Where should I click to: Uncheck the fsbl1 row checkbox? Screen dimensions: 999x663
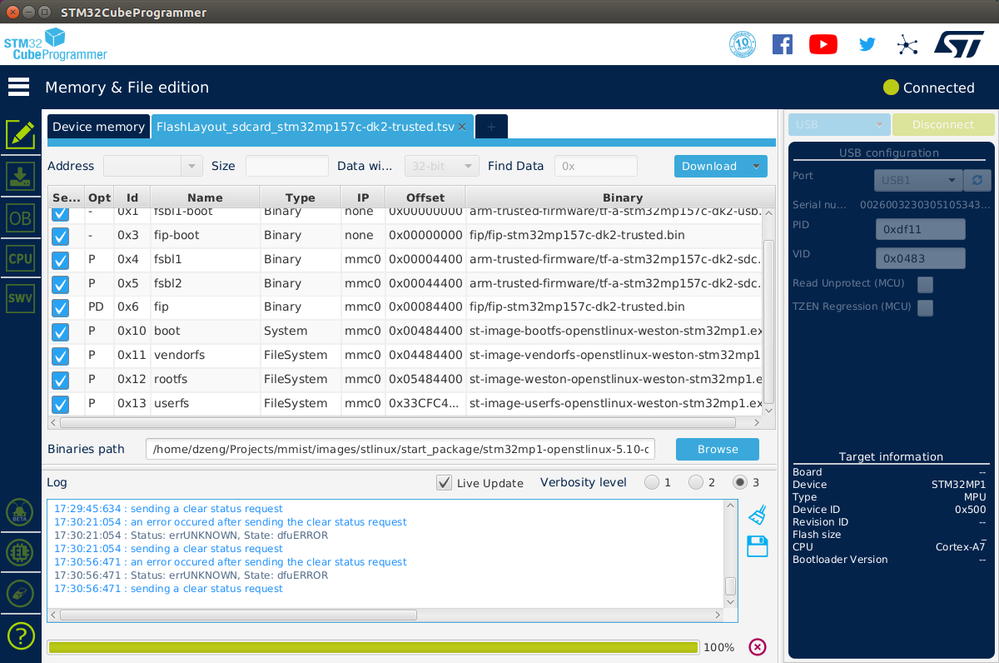click(61, 260)
